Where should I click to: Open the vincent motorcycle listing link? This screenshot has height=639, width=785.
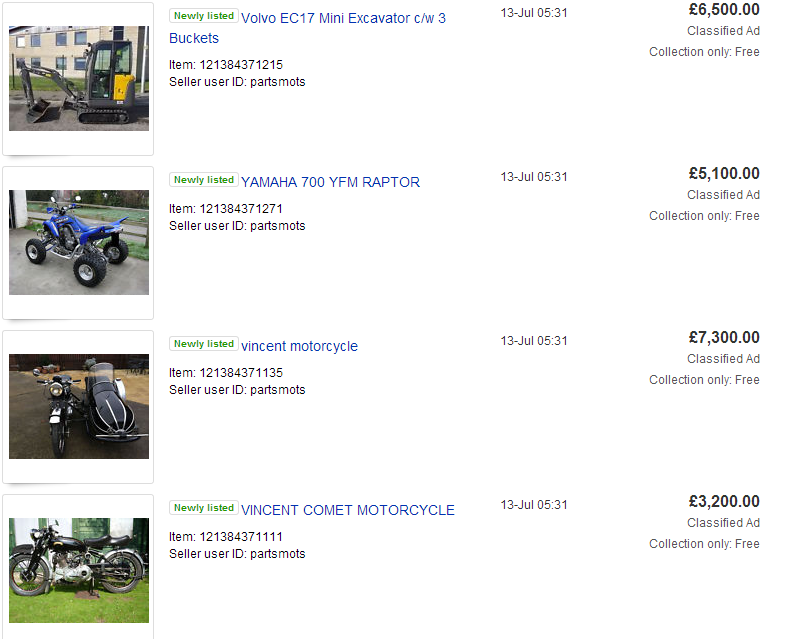[x=299, y=346]
